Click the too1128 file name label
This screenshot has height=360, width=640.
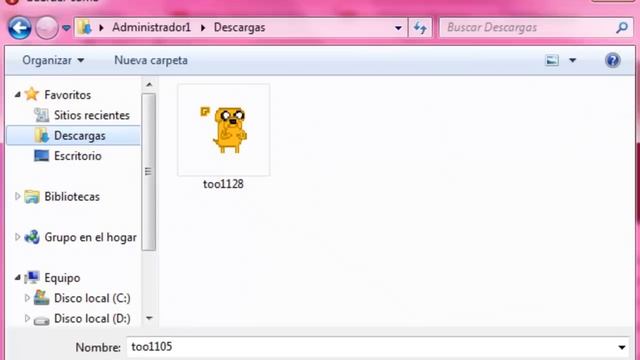point(223,184)
